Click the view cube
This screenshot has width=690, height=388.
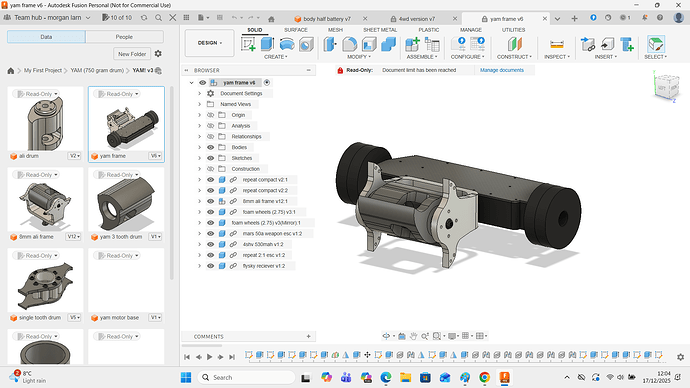point(667,87)
